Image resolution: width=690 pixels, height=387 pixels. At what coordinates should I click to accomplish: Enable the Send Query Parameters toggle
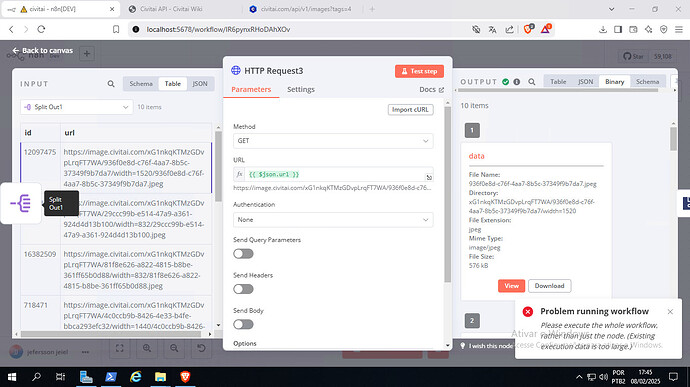243,254
